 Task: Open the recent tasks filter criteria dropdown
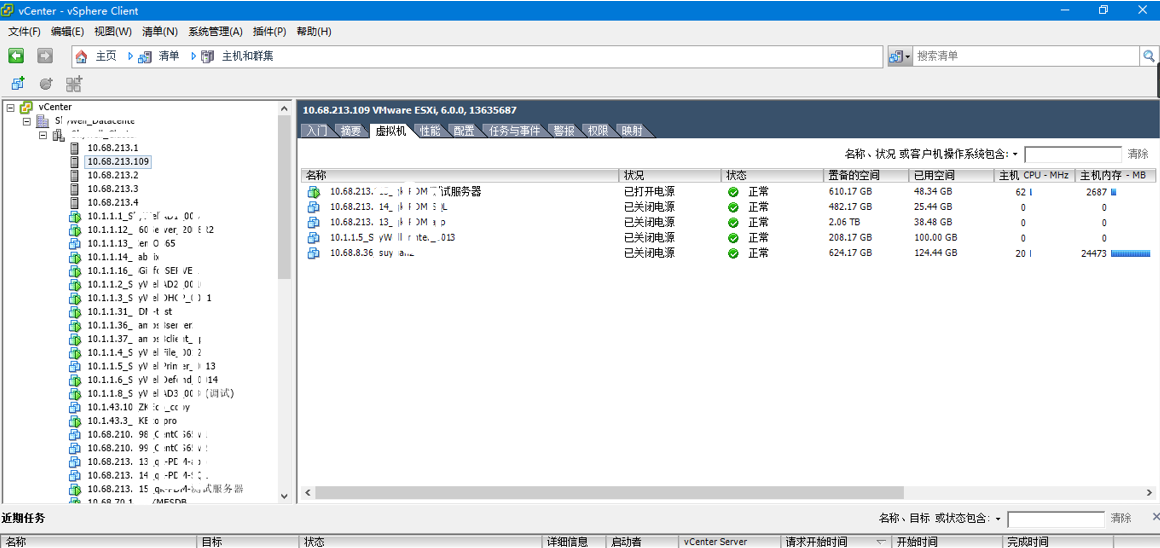point(999,518)
